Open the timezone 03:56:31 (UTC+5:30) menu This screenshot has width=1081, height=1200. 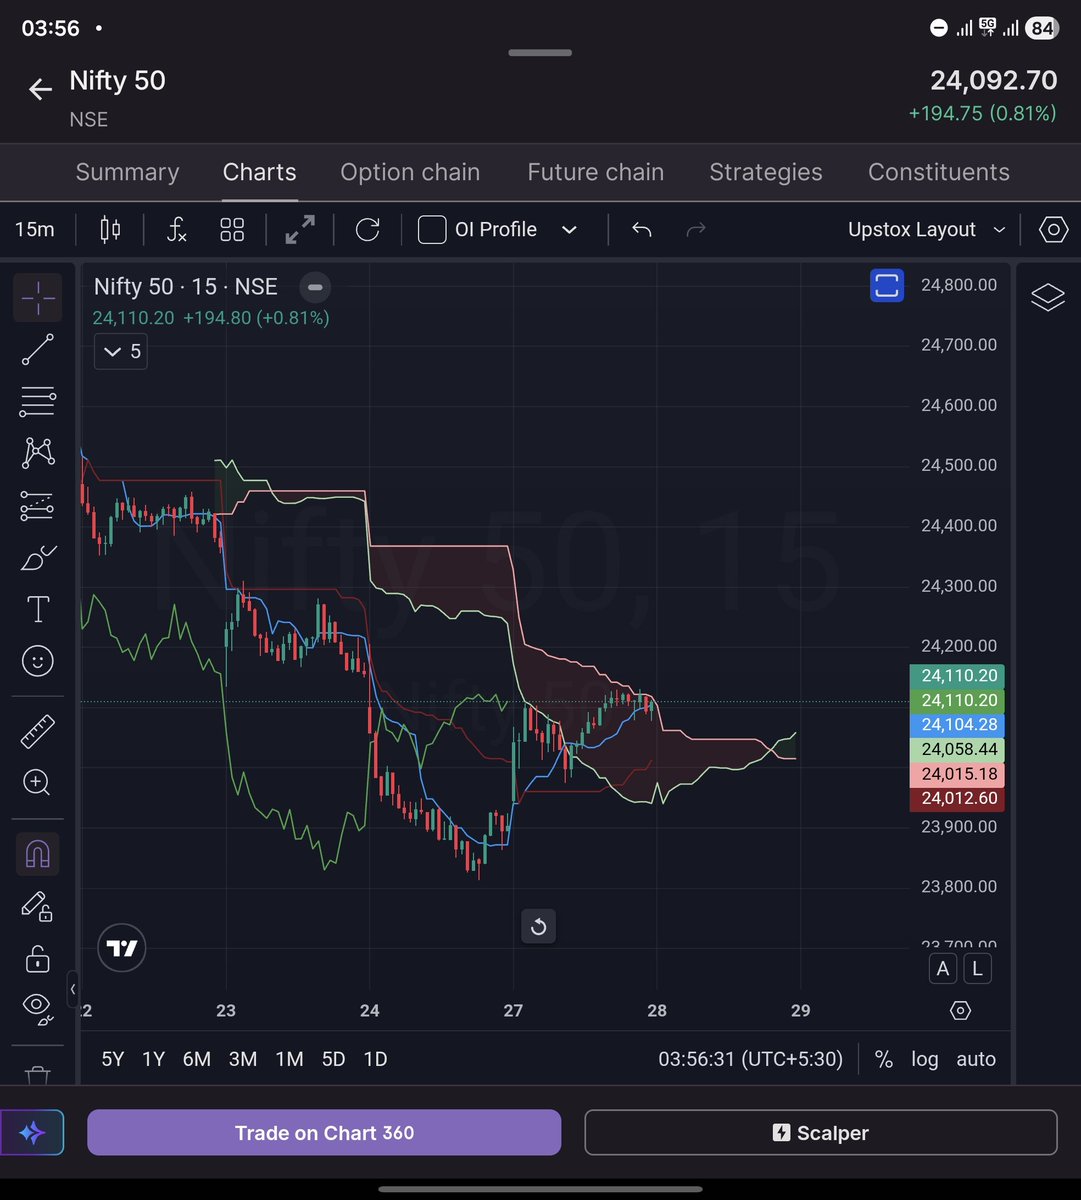750,1059
